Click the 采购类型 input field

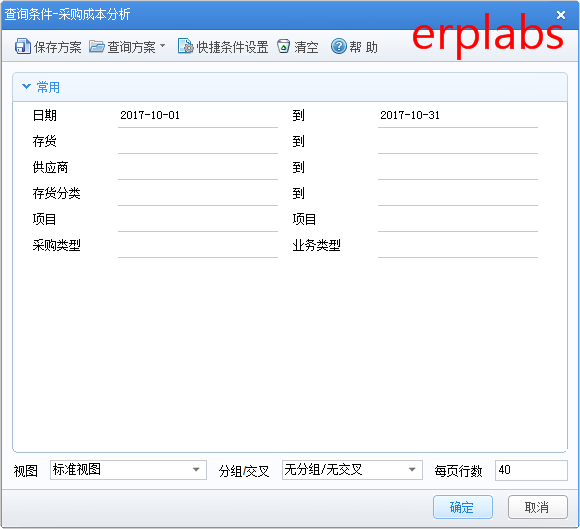(198, 246)
